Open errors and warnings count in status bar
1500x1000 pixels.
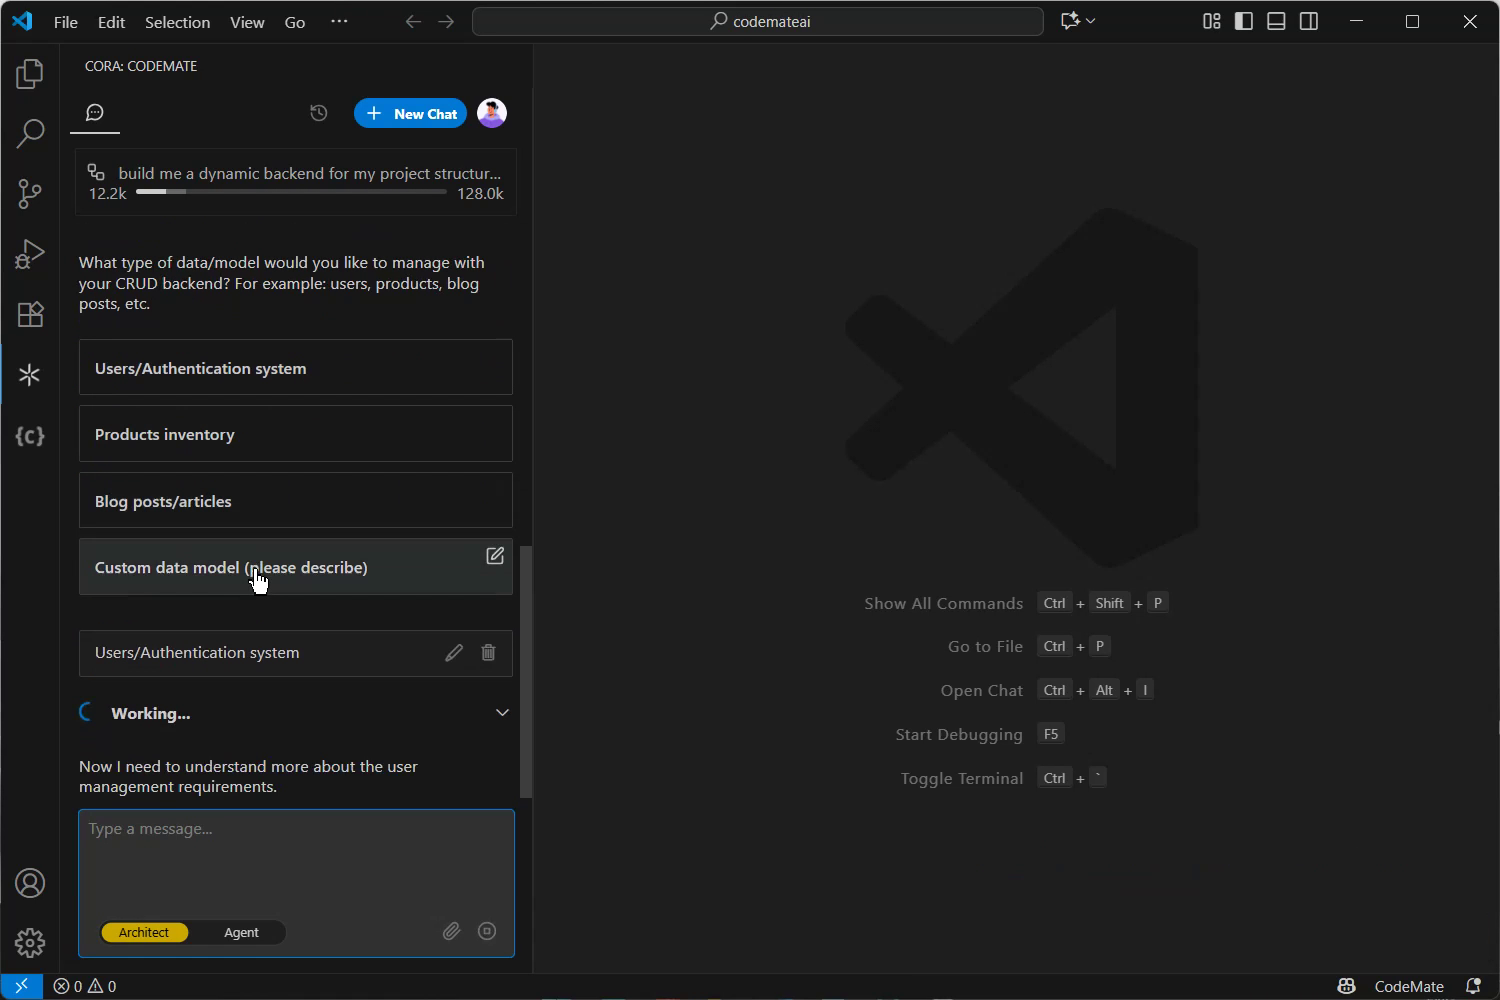[85, 986]
